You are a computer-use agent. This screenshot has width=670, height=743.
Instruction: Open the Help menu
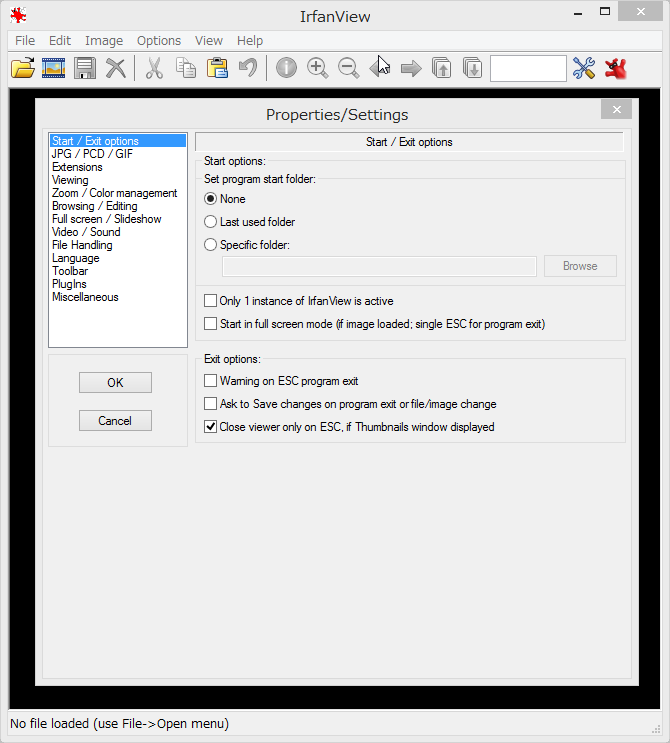[250, 41]
